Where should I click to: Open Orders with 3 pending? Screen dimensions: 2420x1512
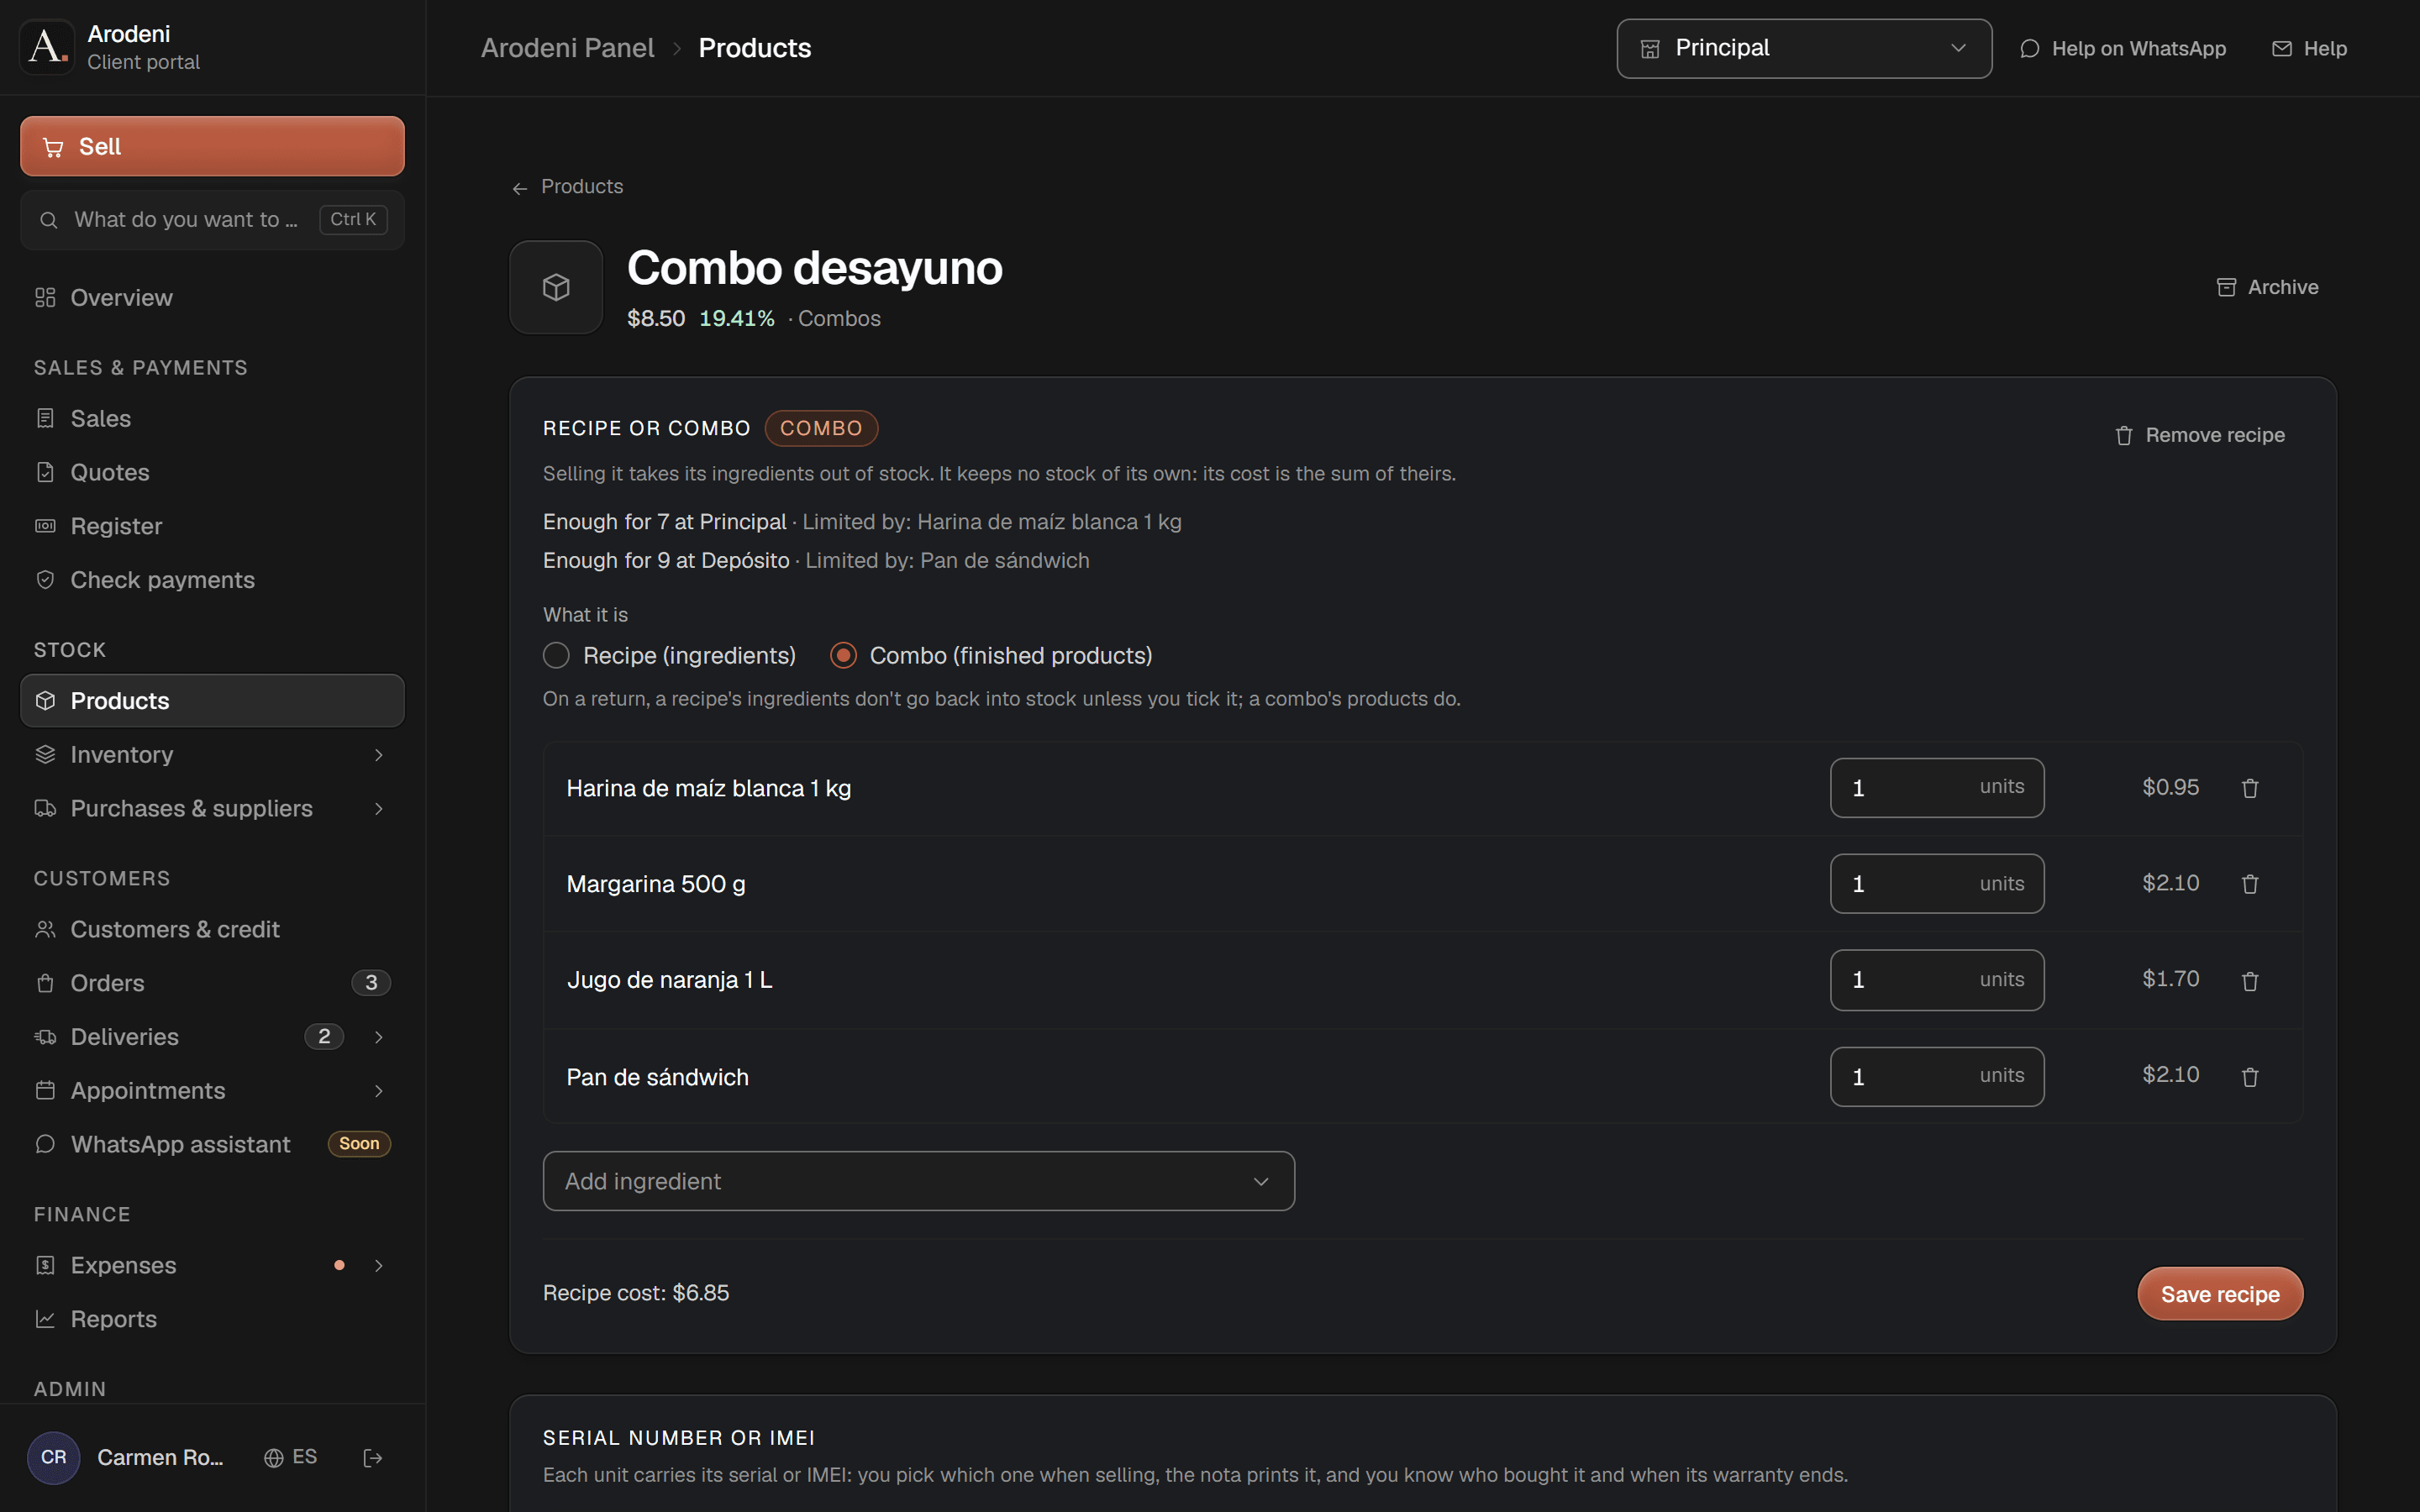(212, 983)
